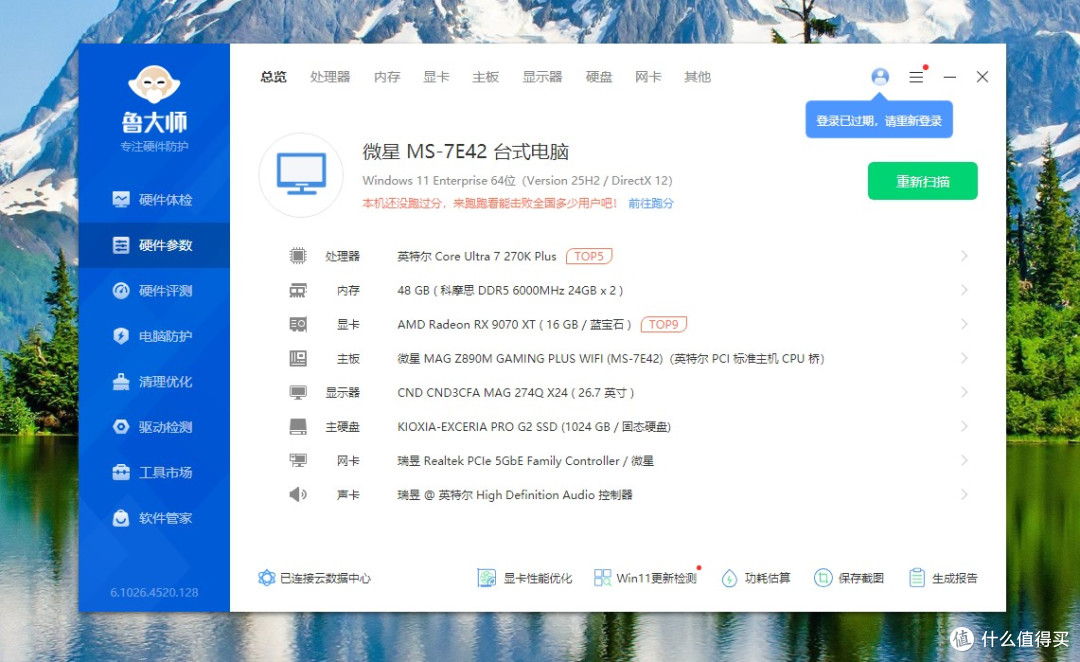Open the 硬件体检 sidebar section
1080x662 pixels.
pyautogui.click(x=153, y=200)
